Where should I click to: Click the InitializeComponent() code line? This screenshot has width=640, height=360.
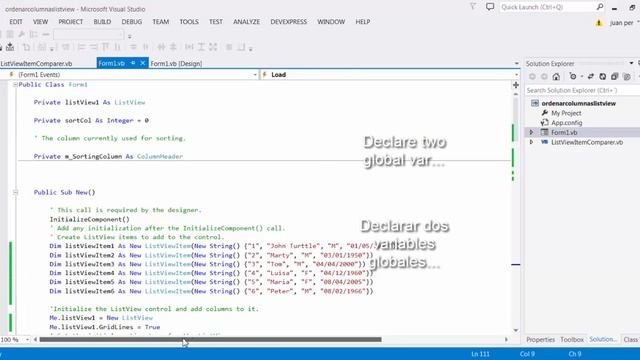[x=89, y=219]
